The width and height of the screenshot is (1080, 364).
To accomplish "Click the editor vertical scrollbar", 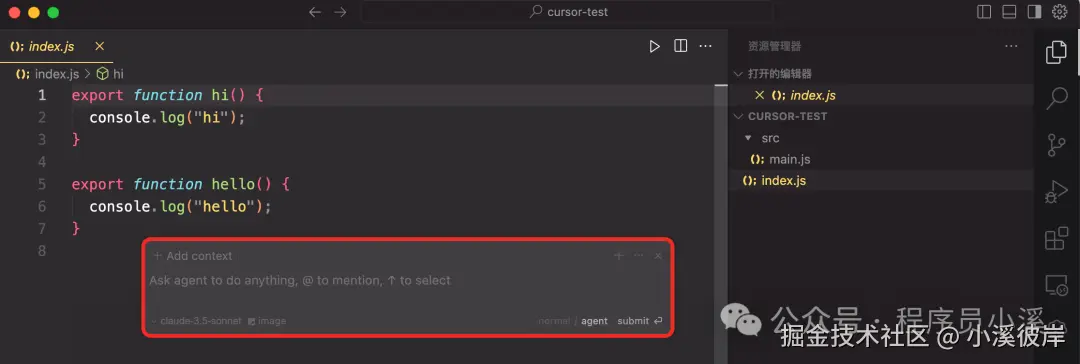I will tap(720, 224).
